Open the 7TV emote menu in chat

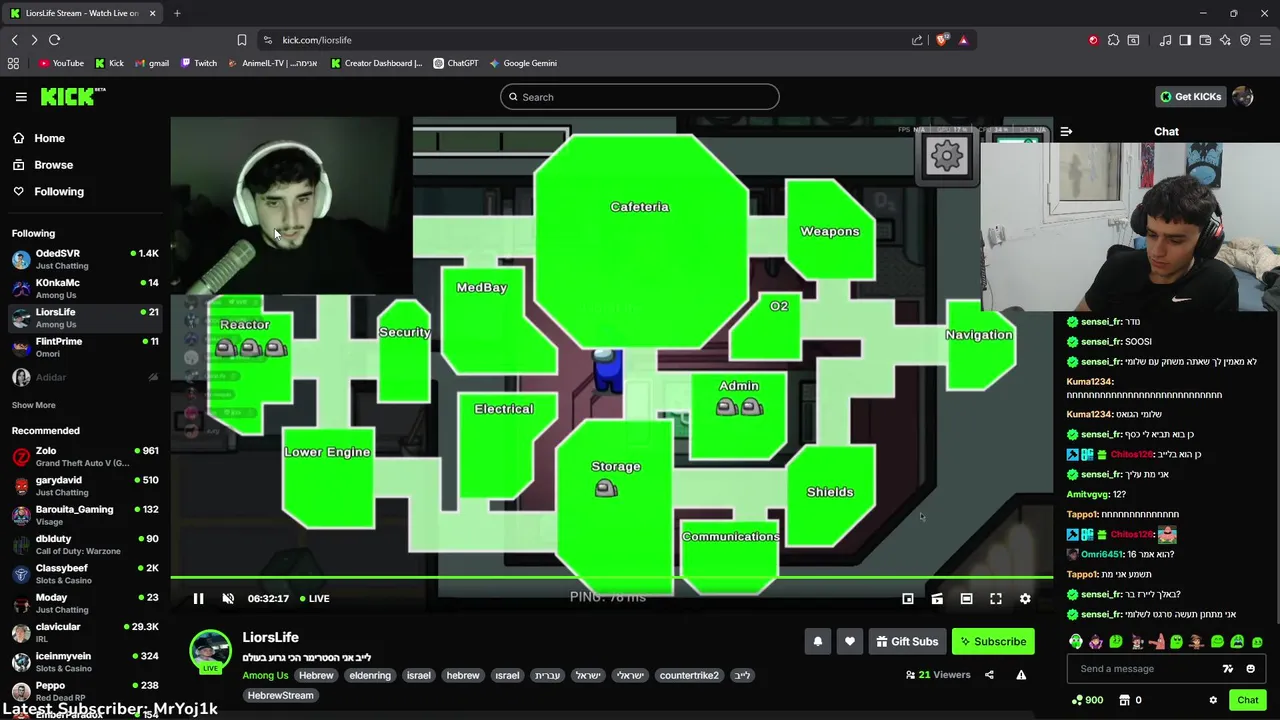[x=1228, y=669]
